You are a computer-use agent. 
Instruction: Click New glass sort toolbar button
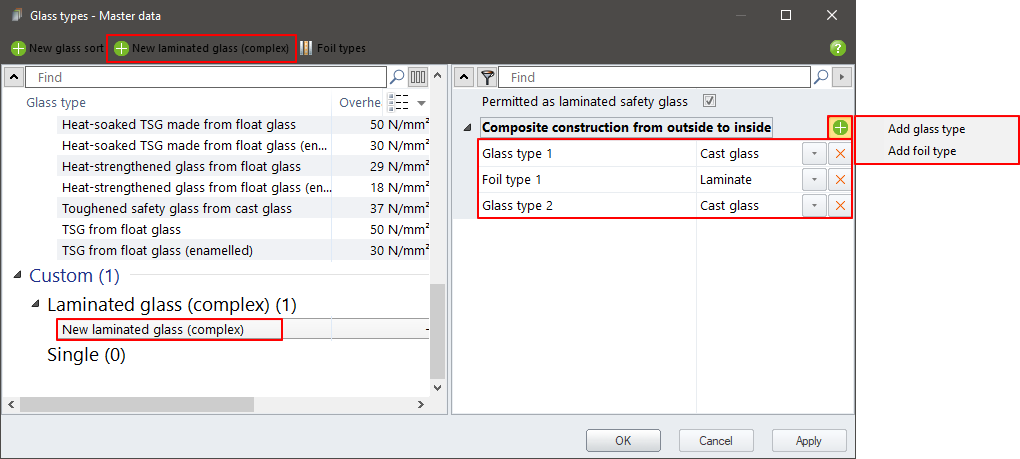click(x=57, y=48)
